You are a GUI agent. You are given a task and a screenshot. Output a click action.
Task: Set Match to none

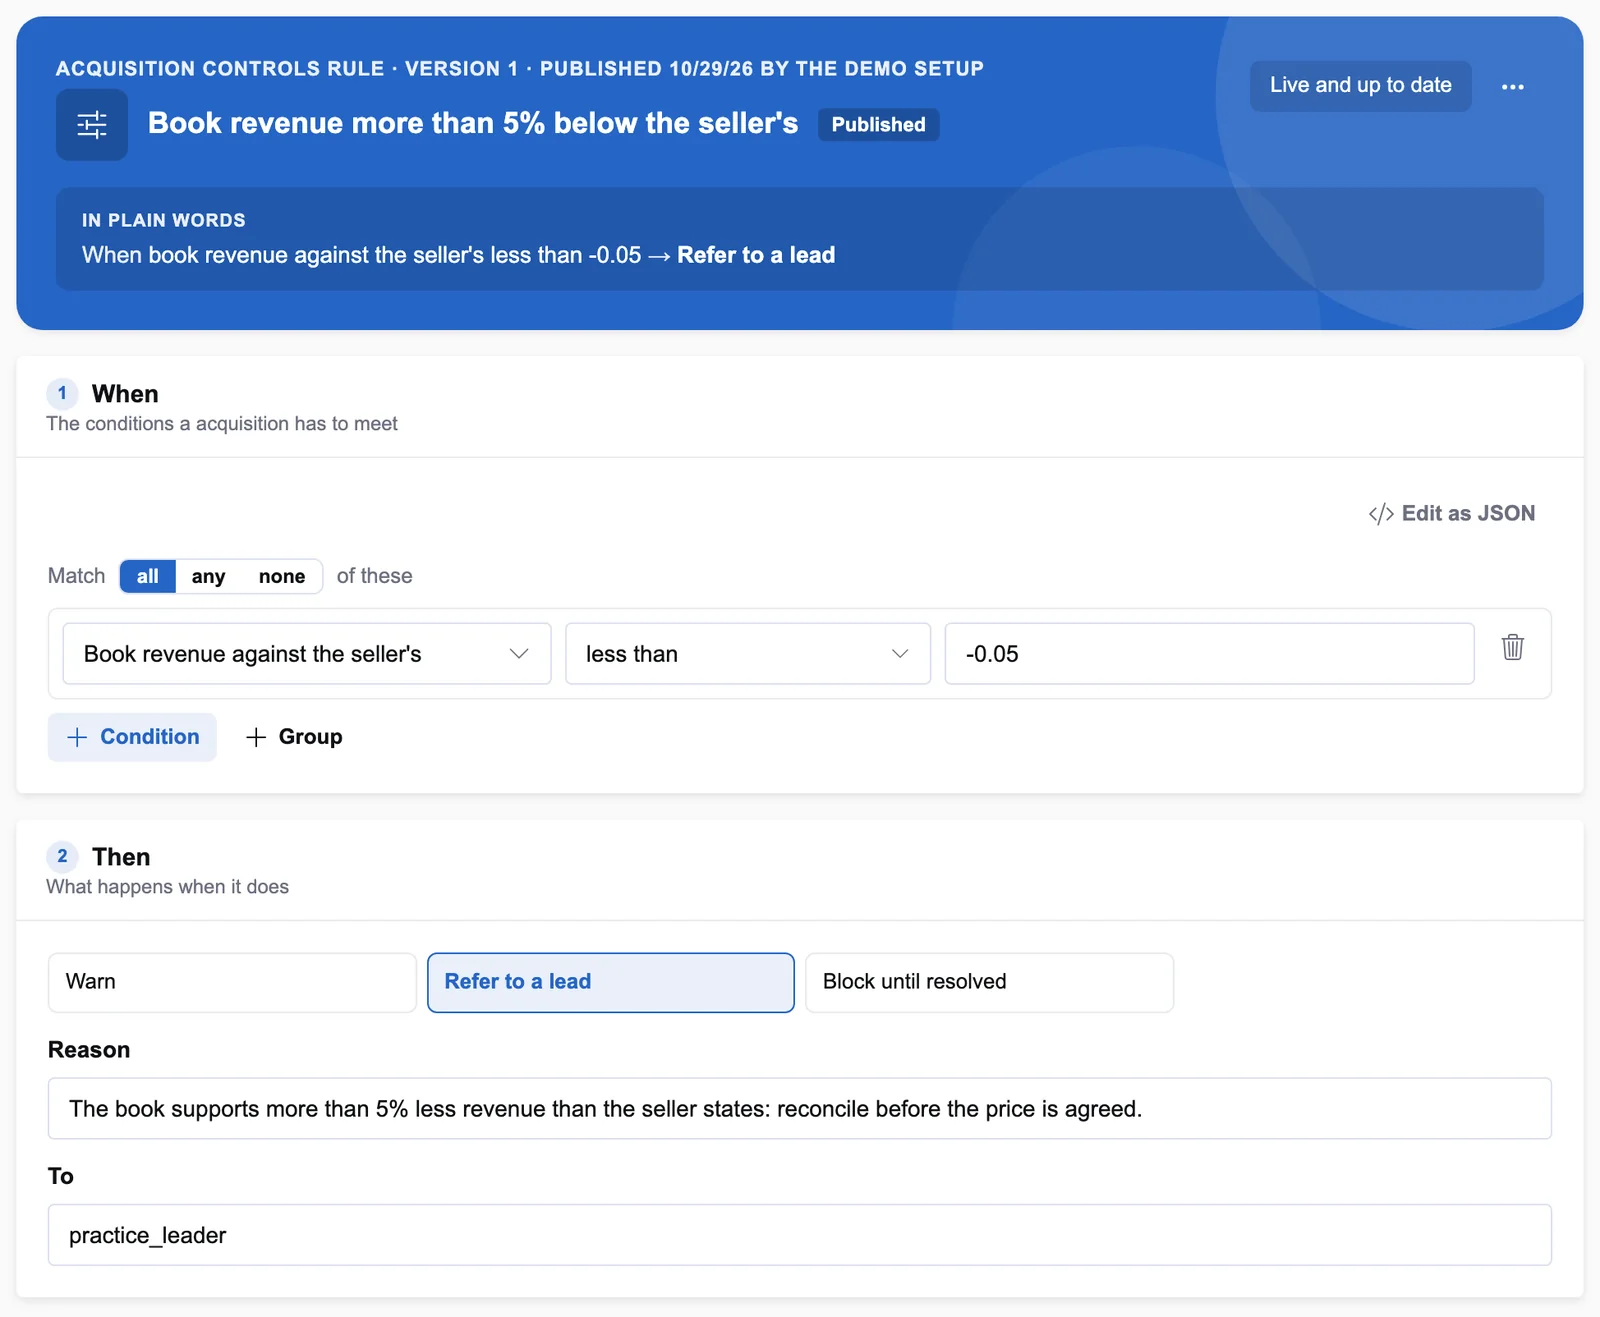[282, 576]
